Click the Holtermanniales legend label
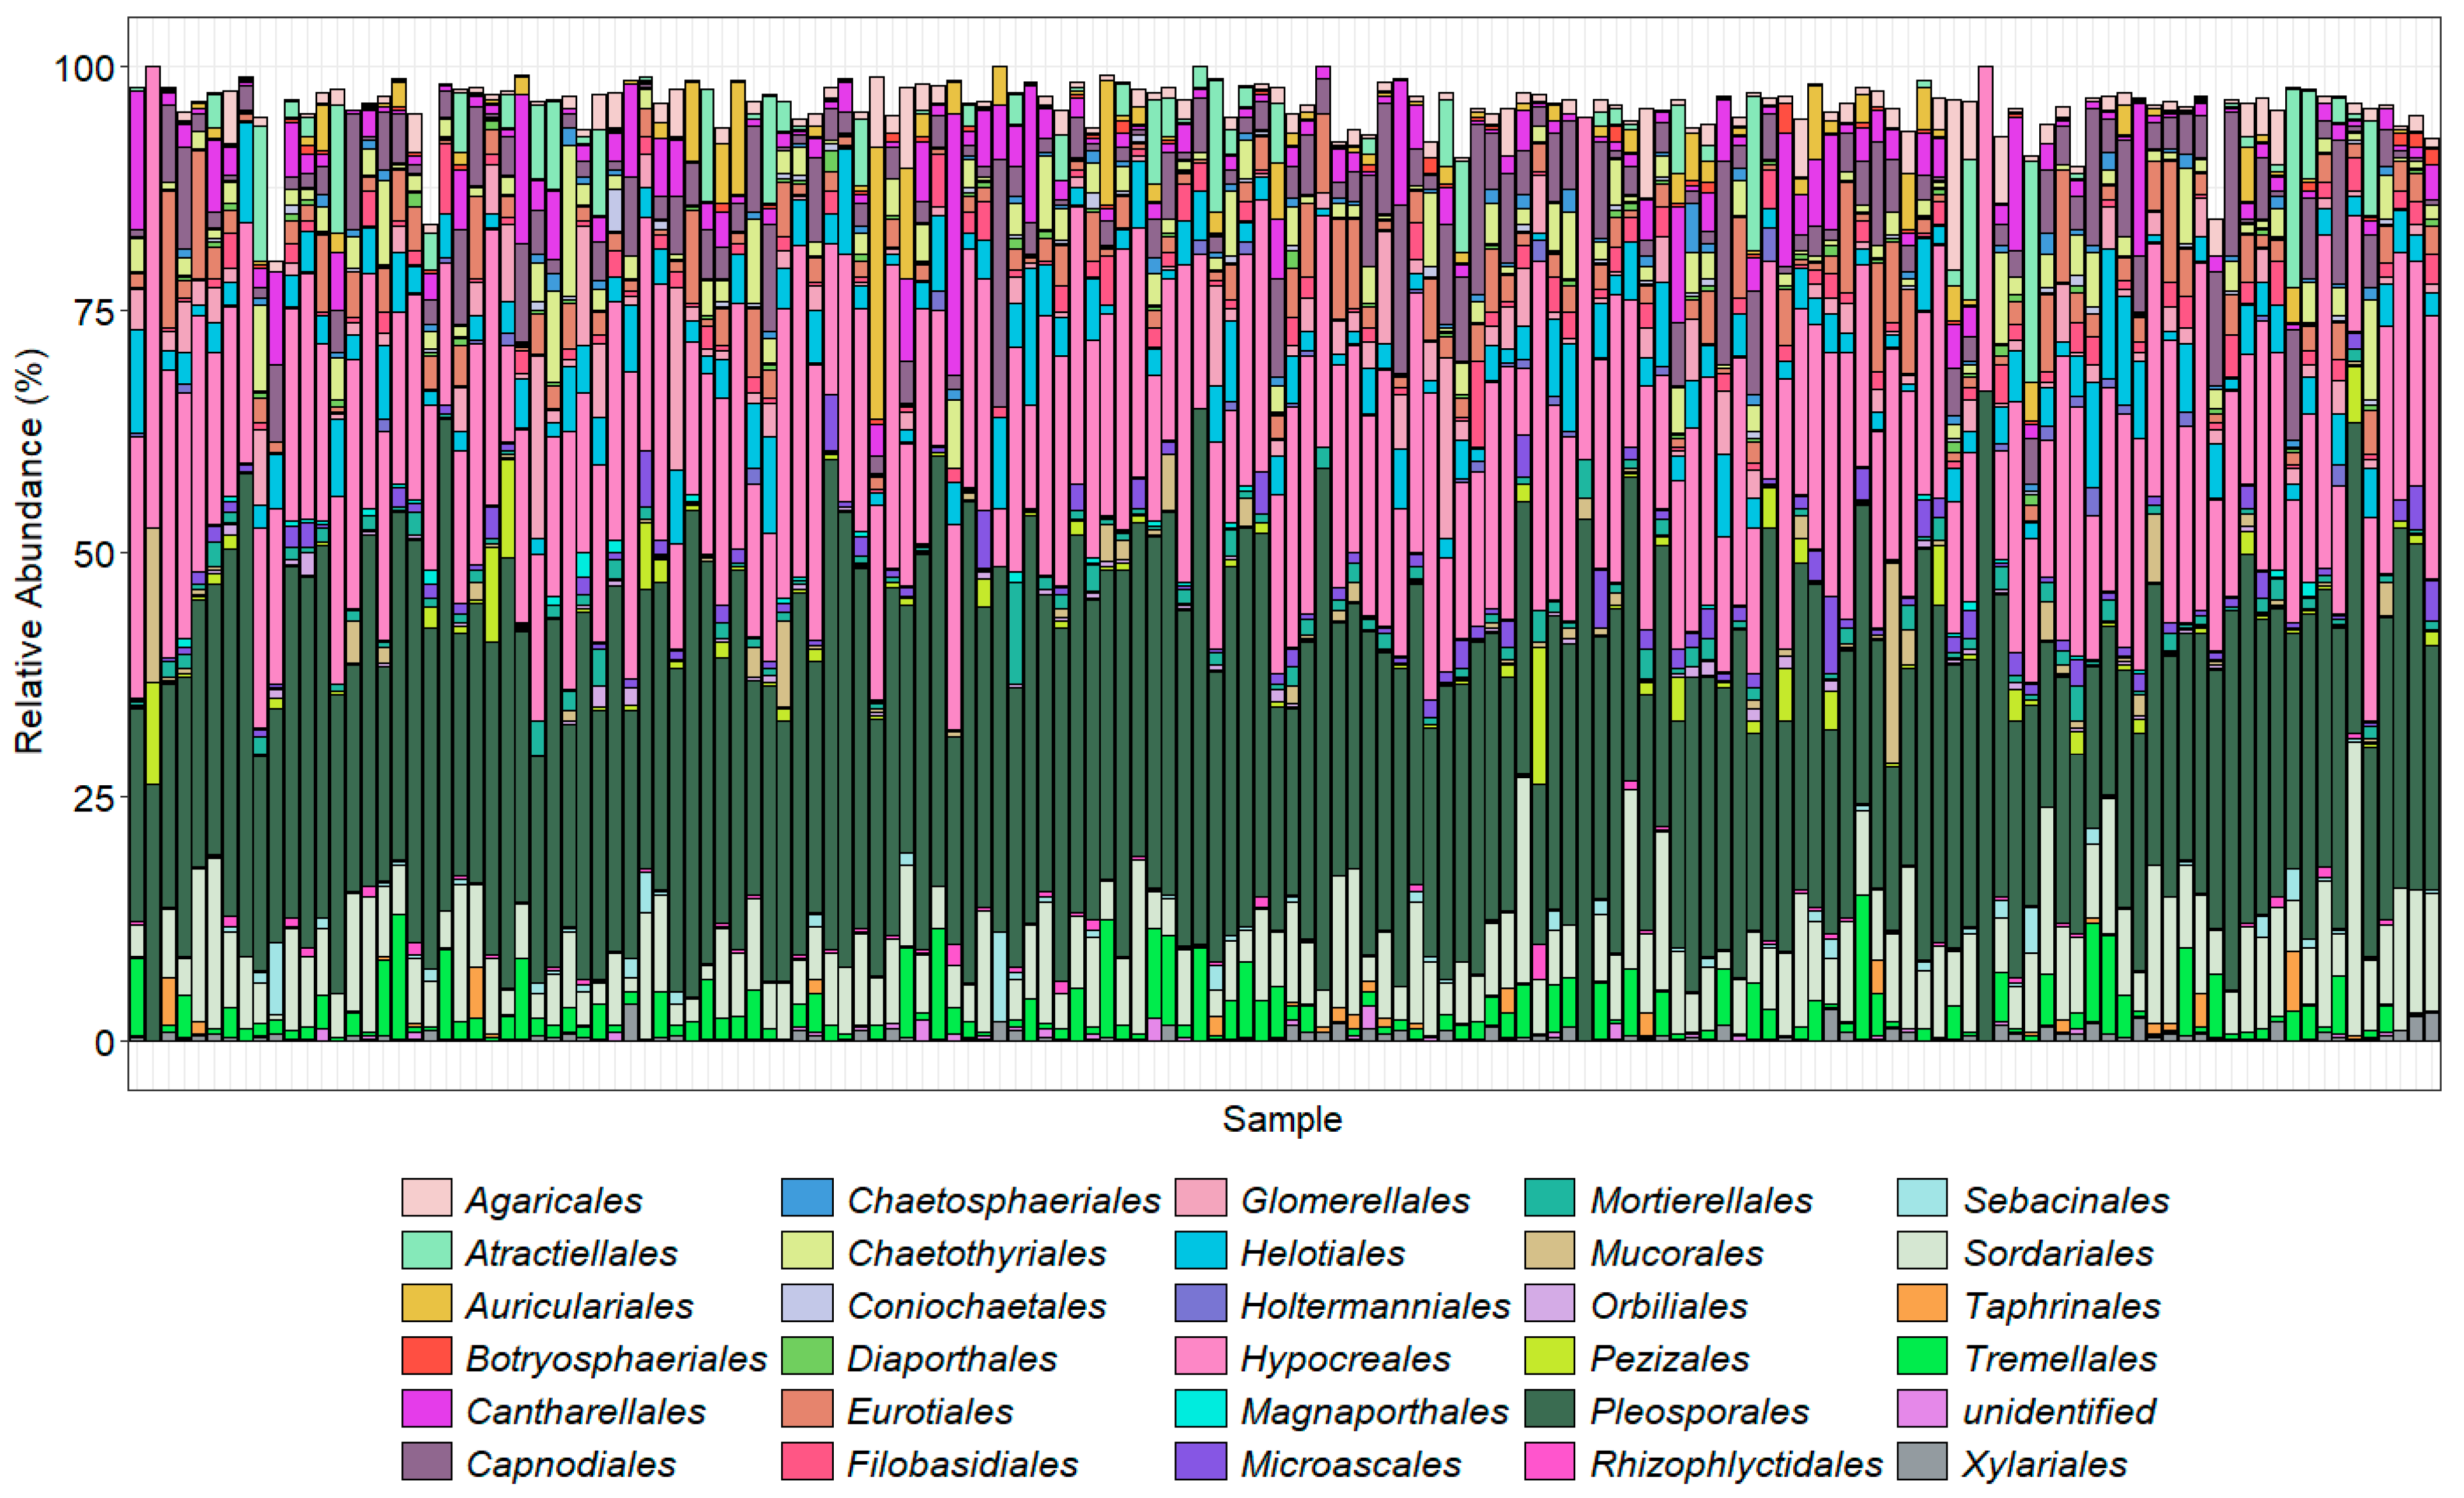This screenshot has height=1498, width=2464. pyautogui.click(x=1375, y=1305)
